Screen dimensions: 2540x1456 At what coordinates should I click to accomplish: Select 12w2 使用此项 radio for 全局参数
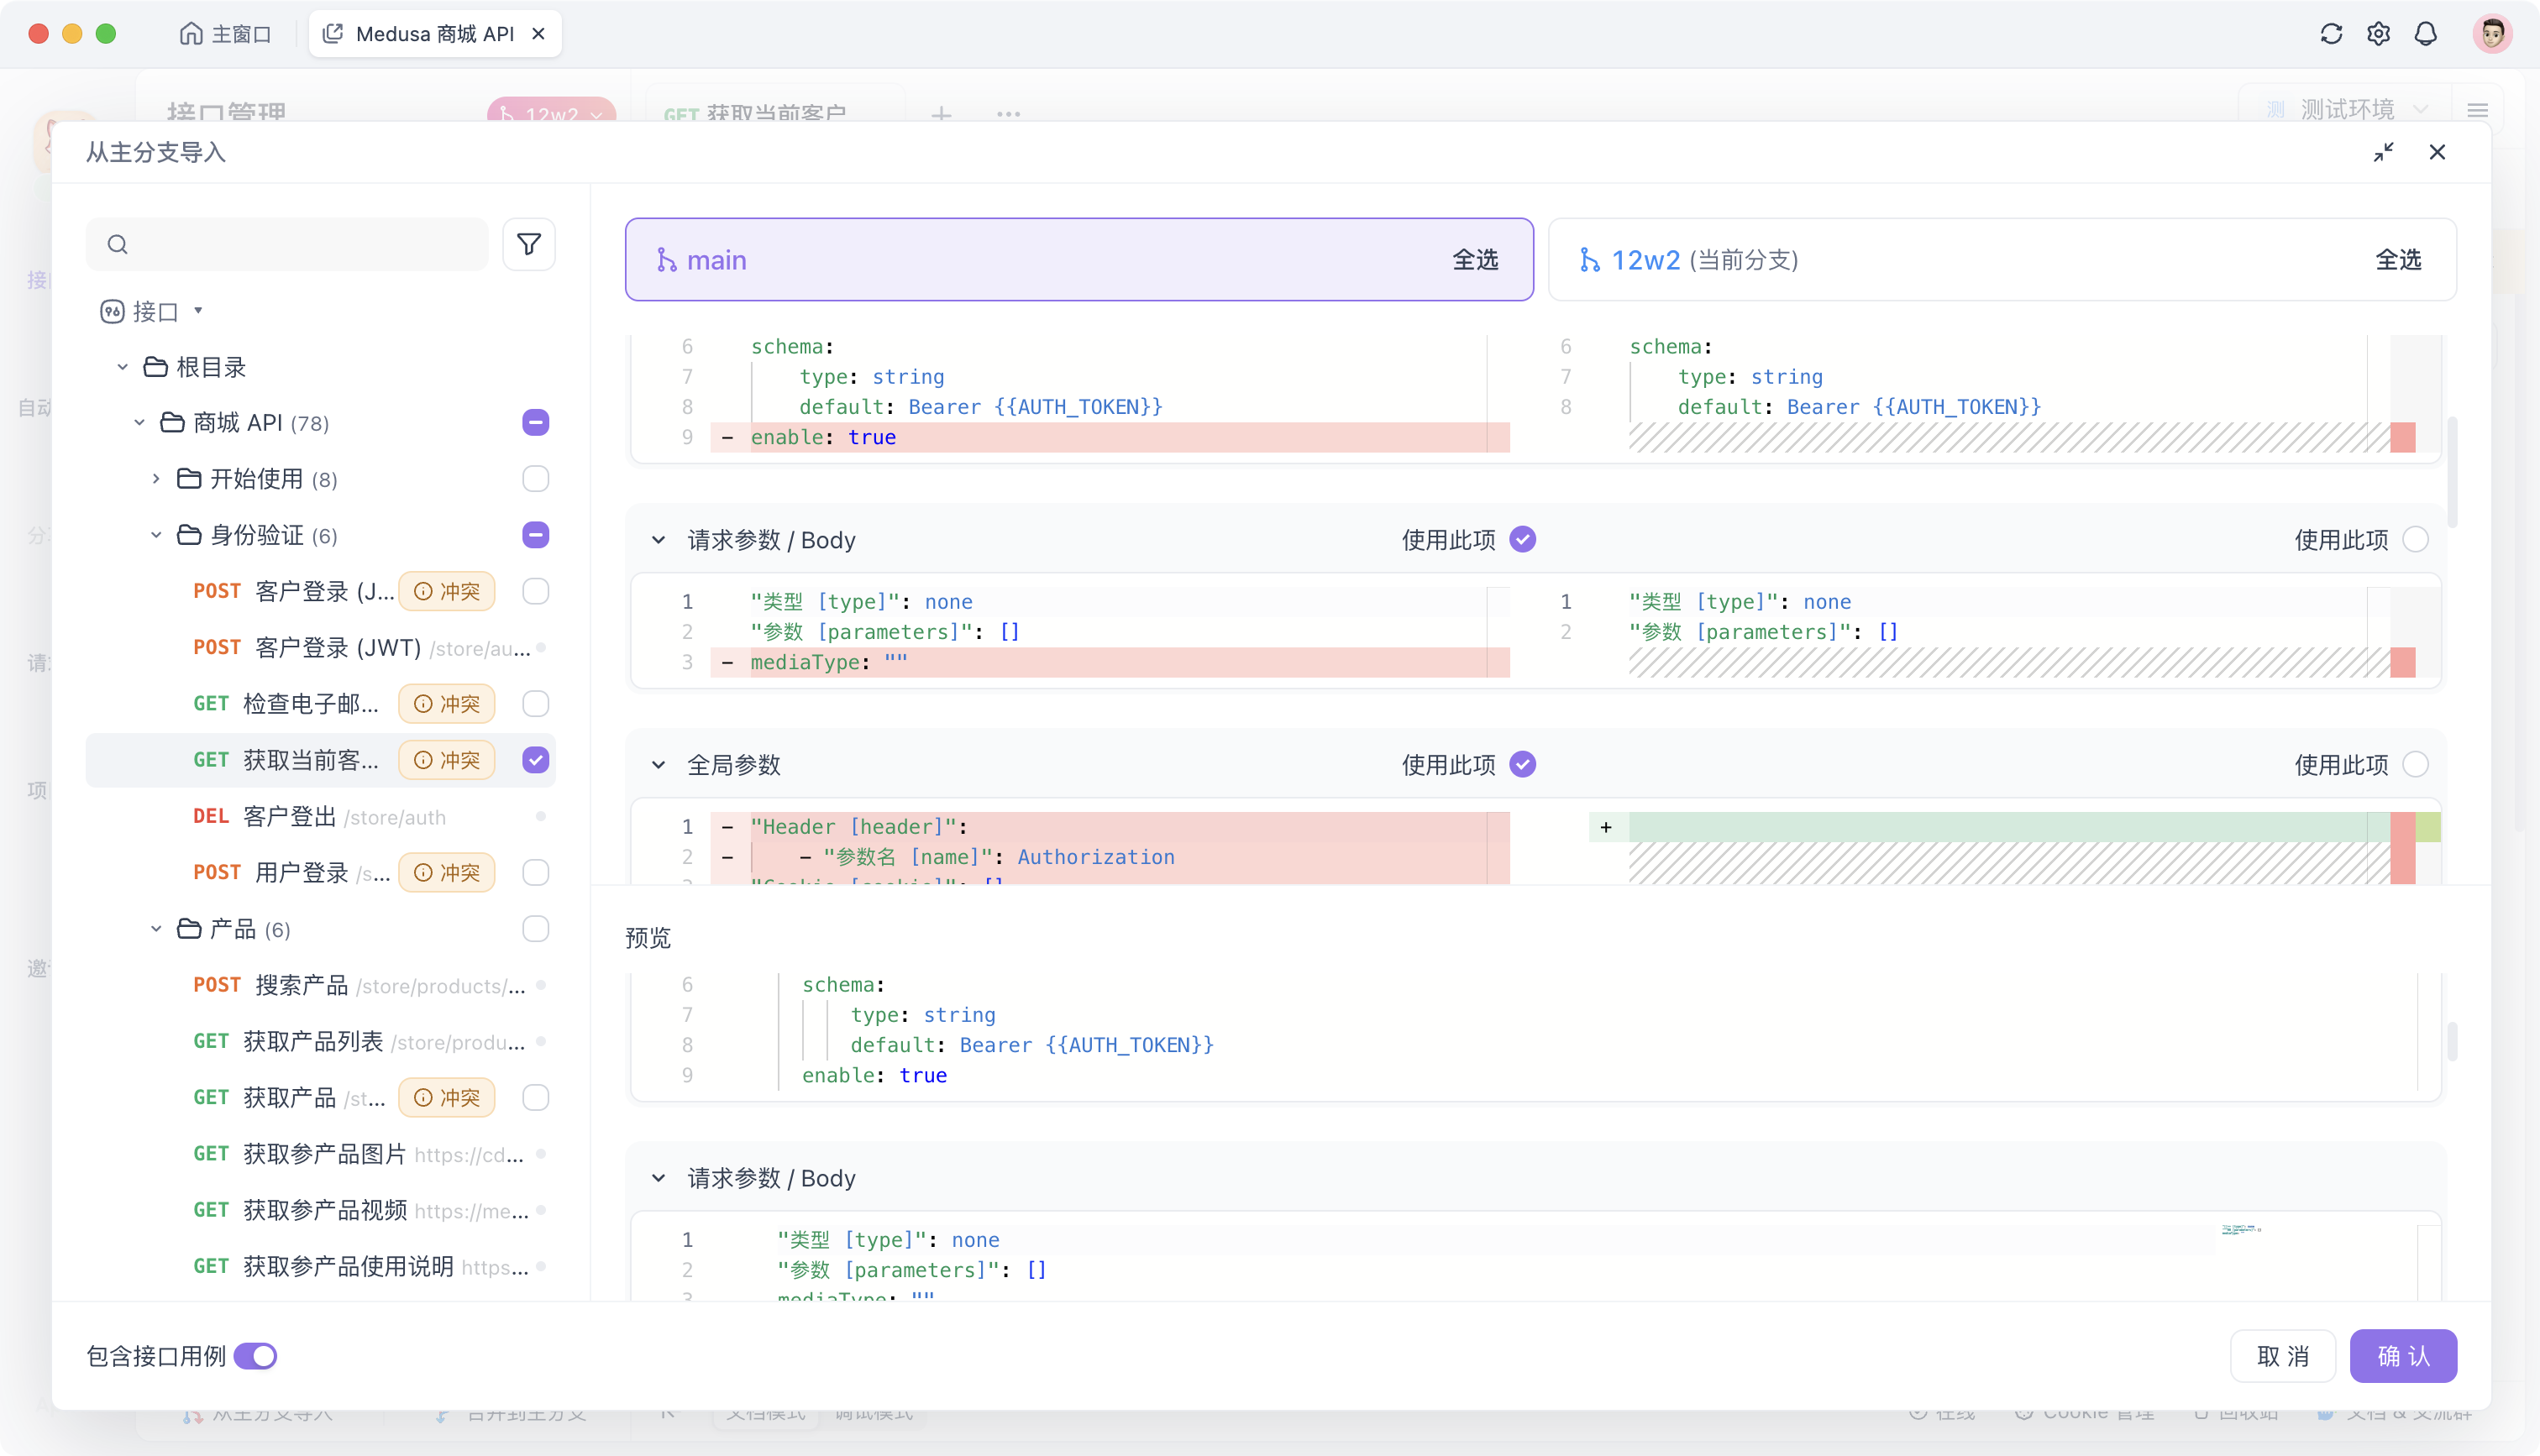click(x=2415, y=765)
